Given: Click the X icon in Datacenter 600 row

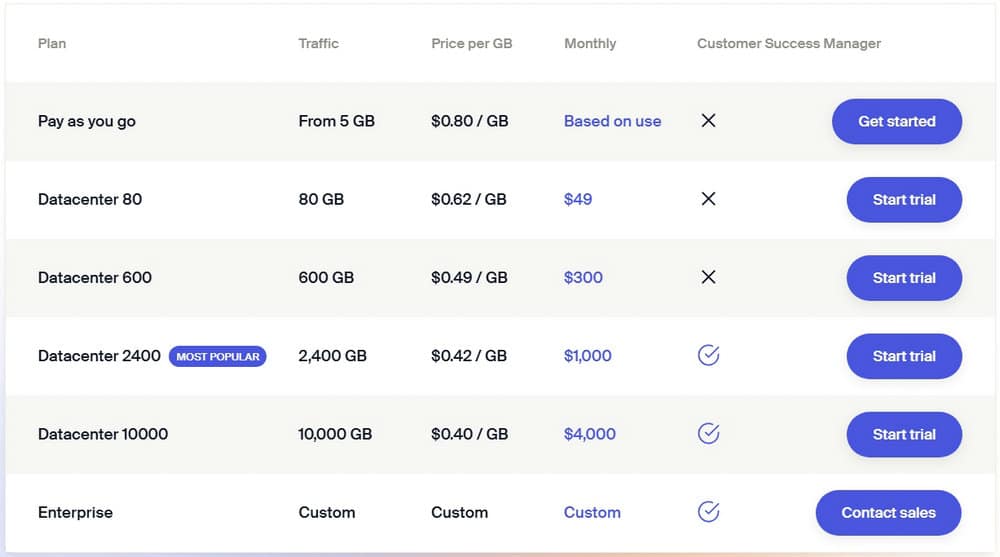Looking at the screenshot, I should point(708,277).
